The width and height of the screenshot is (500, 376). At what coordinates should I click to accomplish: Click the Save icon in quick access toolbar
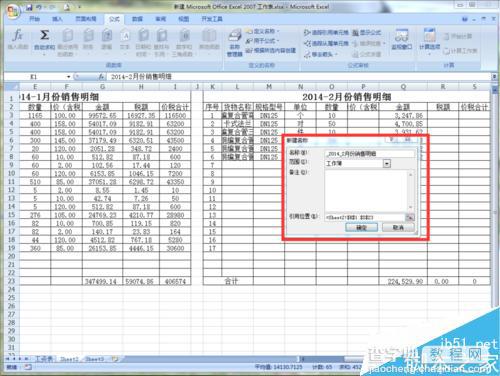[29, 7]
